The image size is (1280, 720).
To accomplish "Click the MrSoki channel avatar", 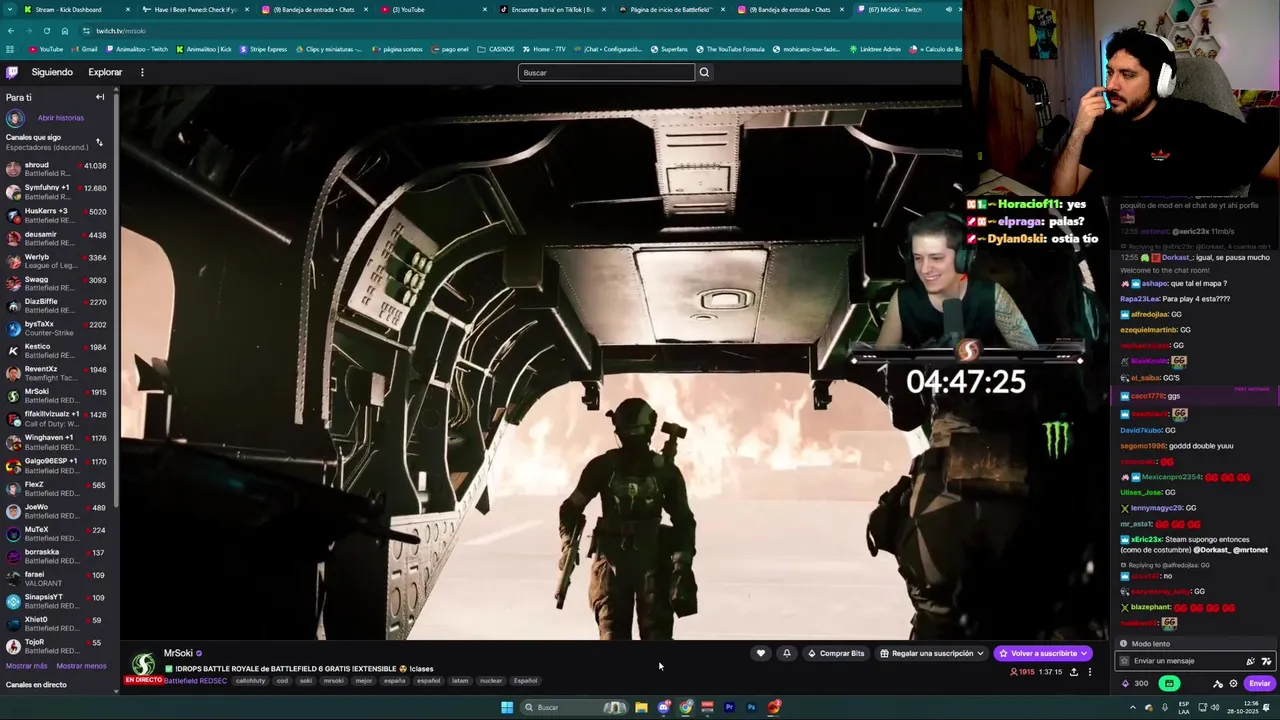I will pos(143,664).
